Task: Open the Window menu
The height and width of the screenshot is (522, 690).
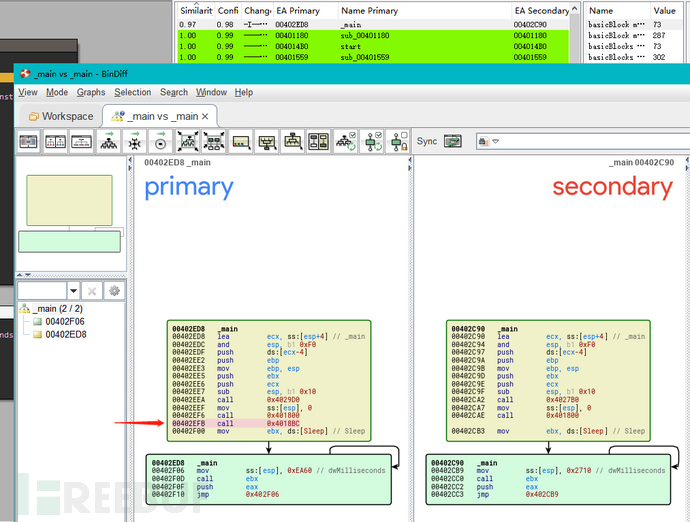Action: (211, 92)
